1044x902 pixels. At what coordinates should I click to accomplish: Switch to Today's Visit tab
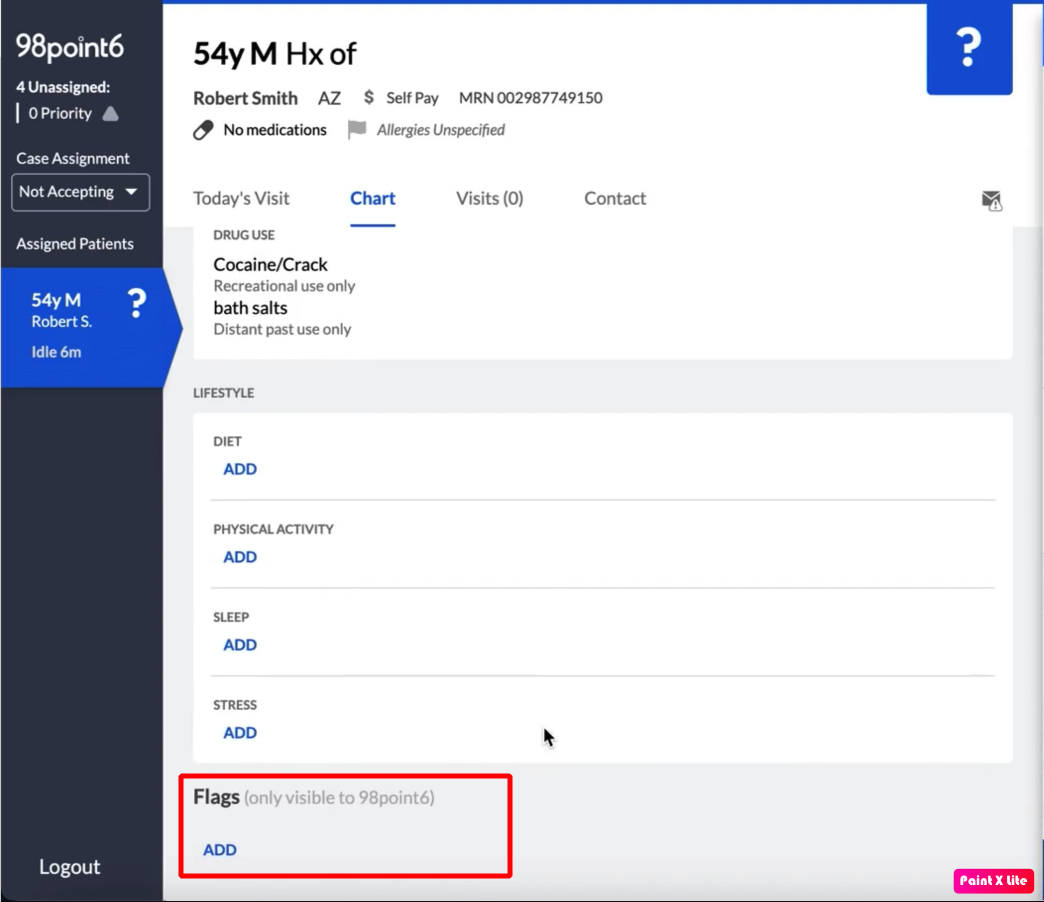(241, 198)
